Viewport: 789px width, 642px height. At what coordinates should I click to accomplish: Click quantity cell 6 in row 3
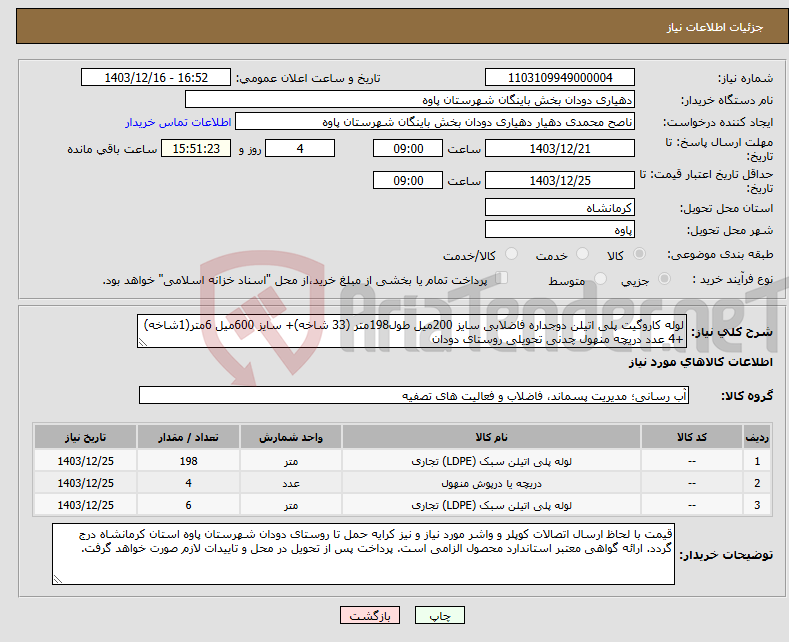(x=188, y=505)
